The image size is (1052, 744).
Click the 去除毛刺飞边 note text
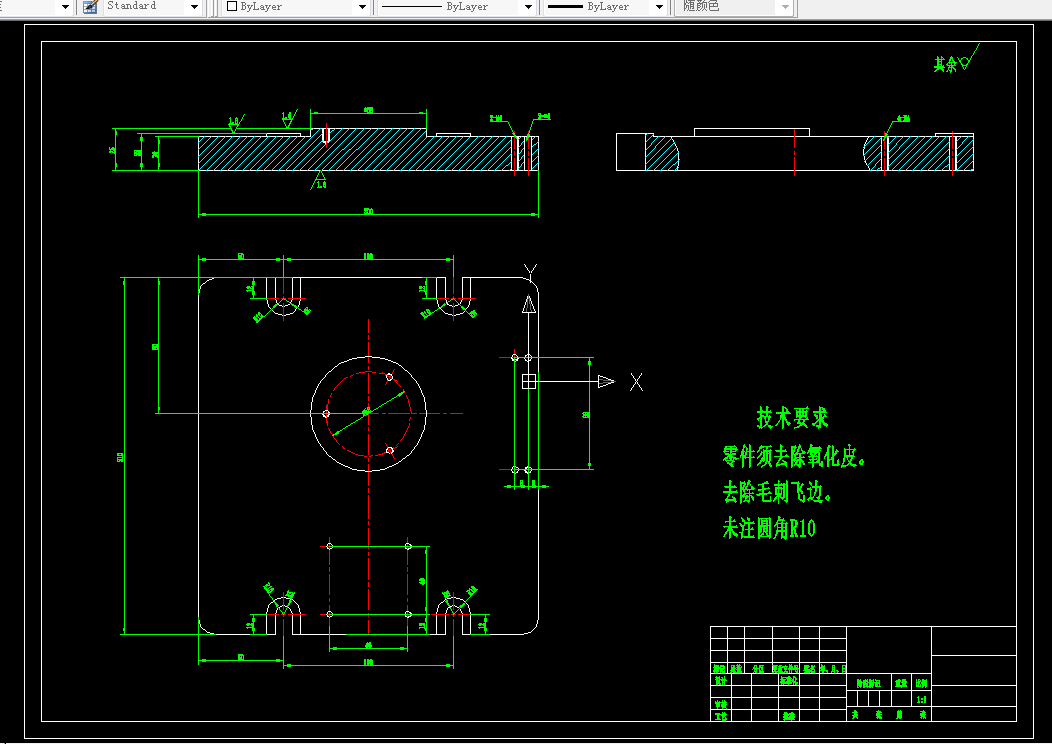click(777, 493)
